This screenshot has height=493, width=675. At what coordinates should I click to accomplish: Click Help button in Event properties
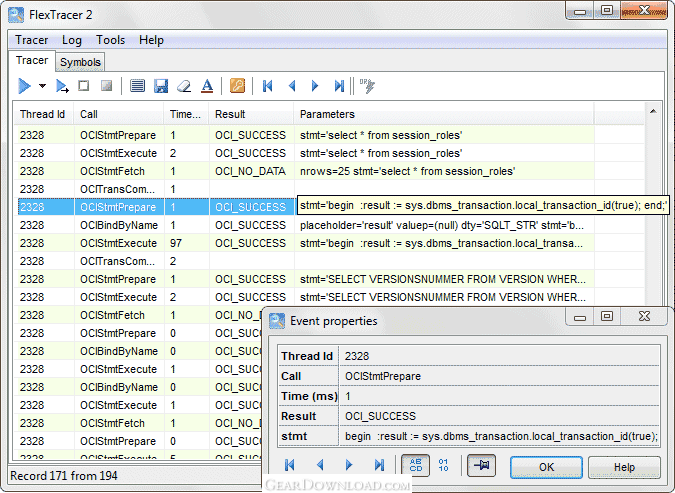(x=624, y=467)
